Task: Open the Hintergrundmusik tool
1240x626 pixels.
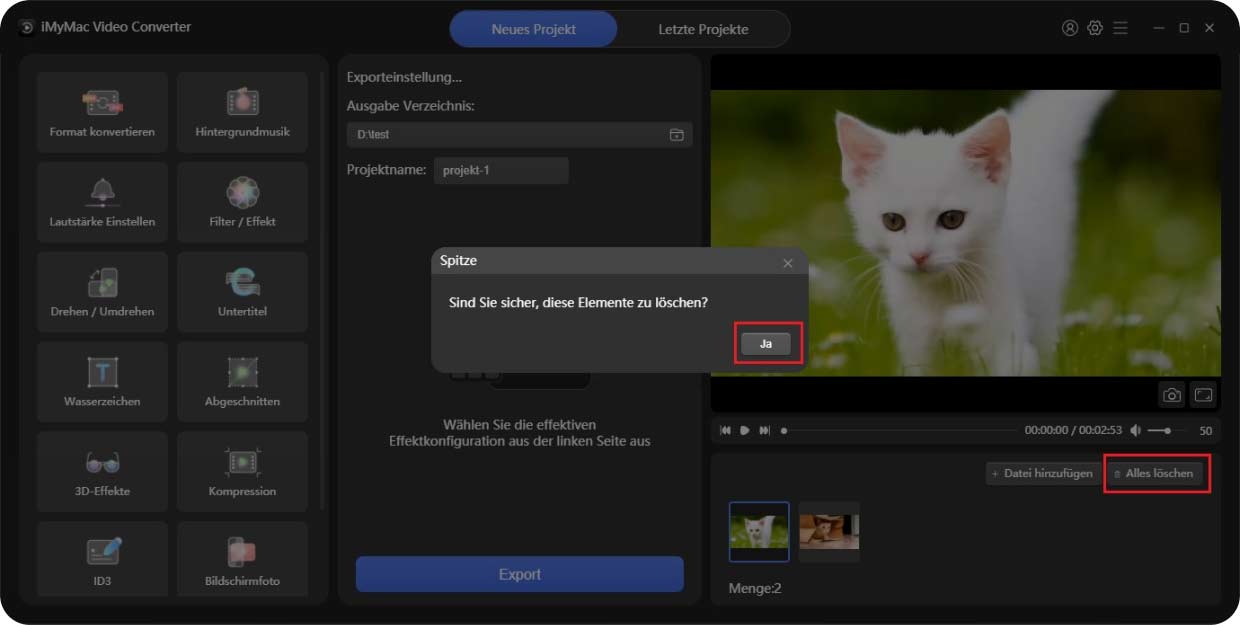Action: [x=242, y=112]
